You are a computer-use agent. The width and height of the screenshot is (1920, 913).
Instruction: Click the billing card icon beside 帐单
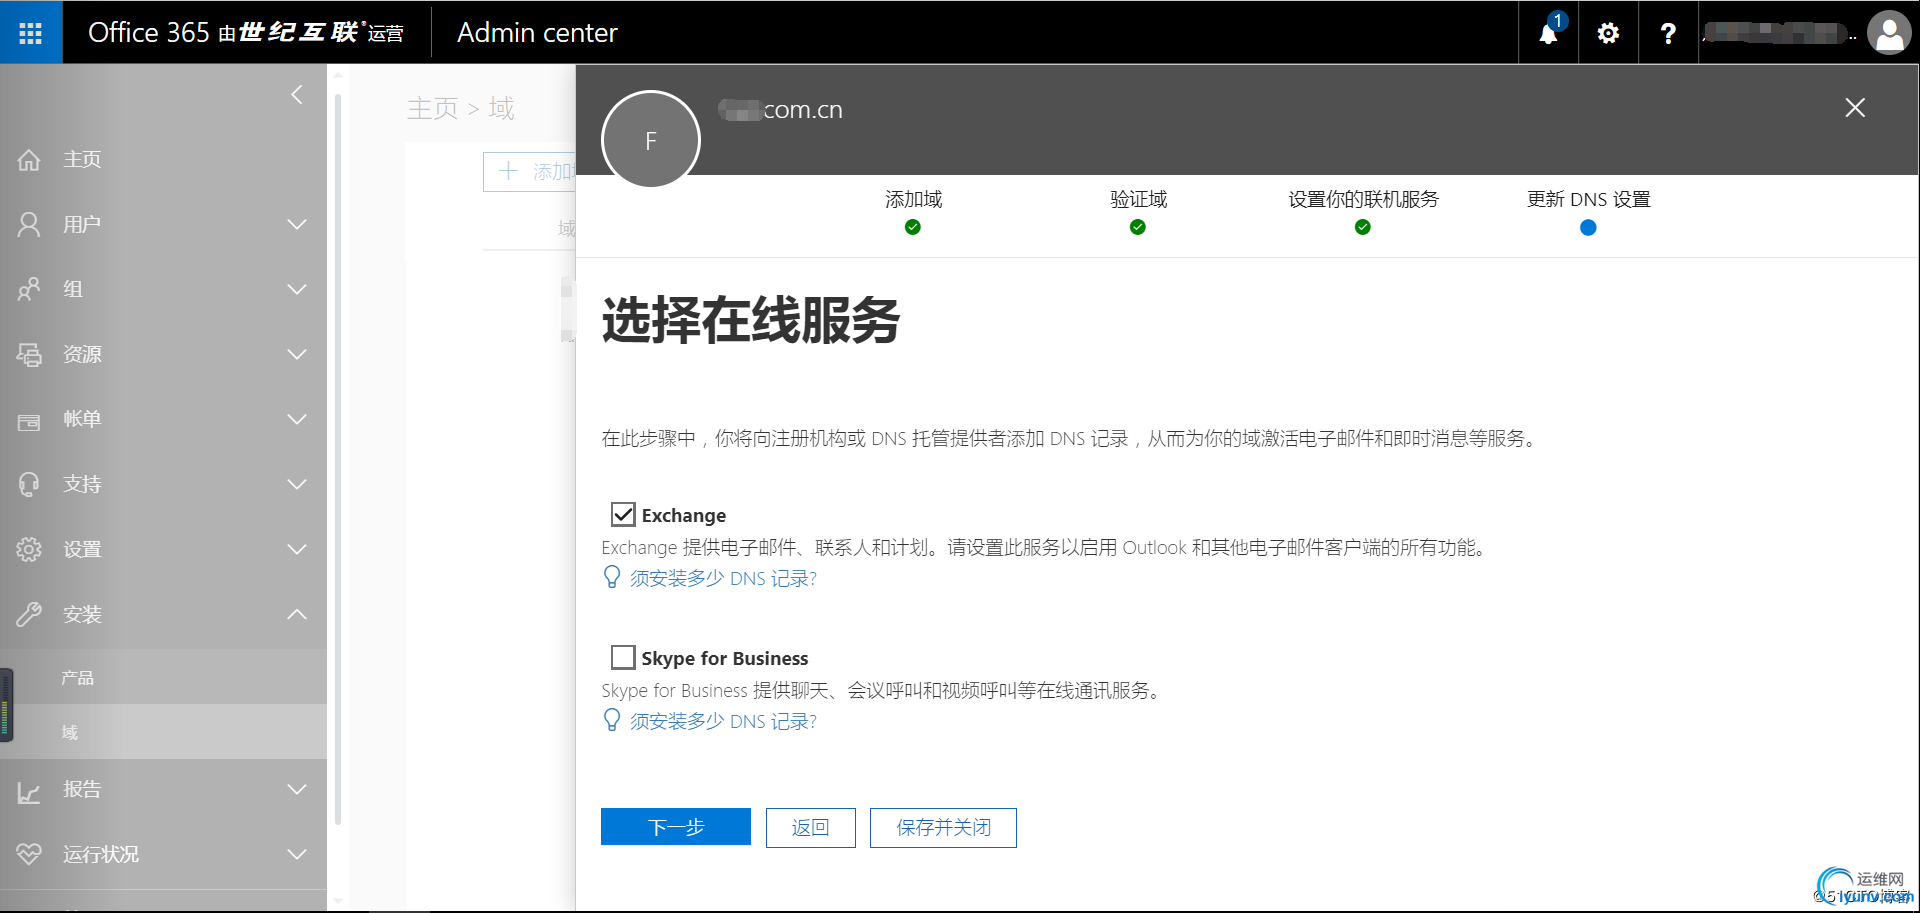[29, 421]
